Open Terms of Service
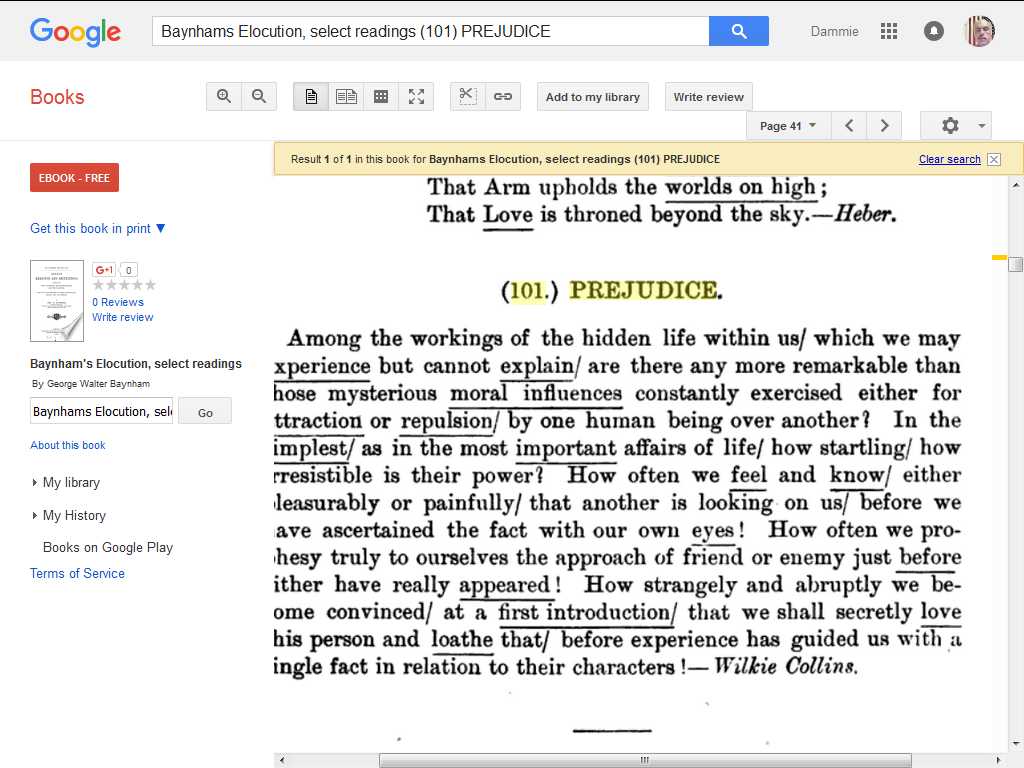 click(77, 573)
